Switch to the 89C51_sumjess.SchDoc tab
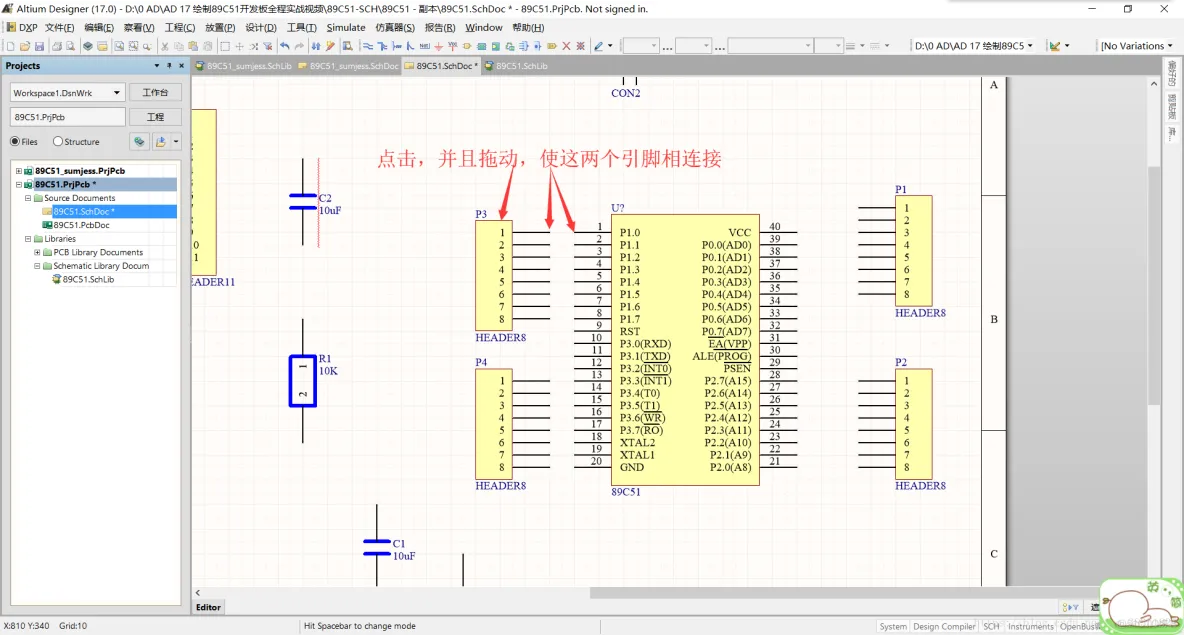The image size is (1184, 635). tap(348, 66)
